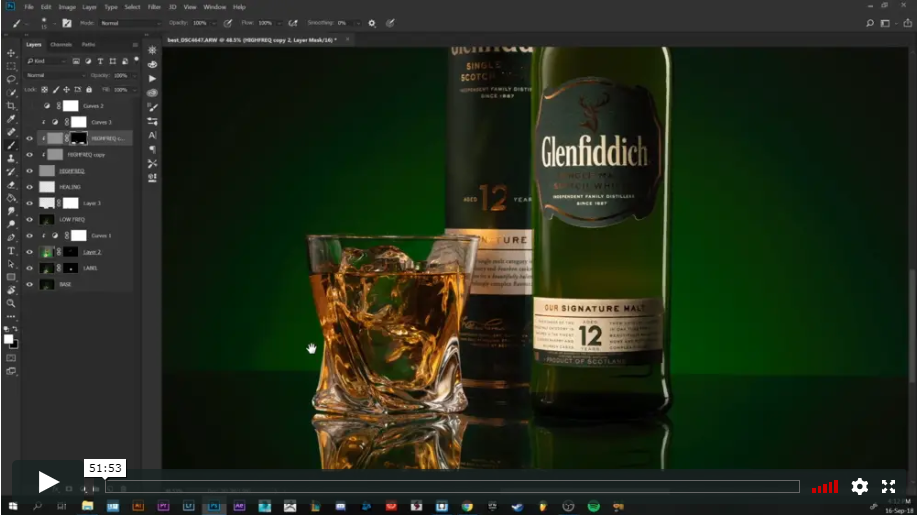Open the Actions panel play icon
Viewport: 917px width, 516px height.
click(x=152, y=78)
